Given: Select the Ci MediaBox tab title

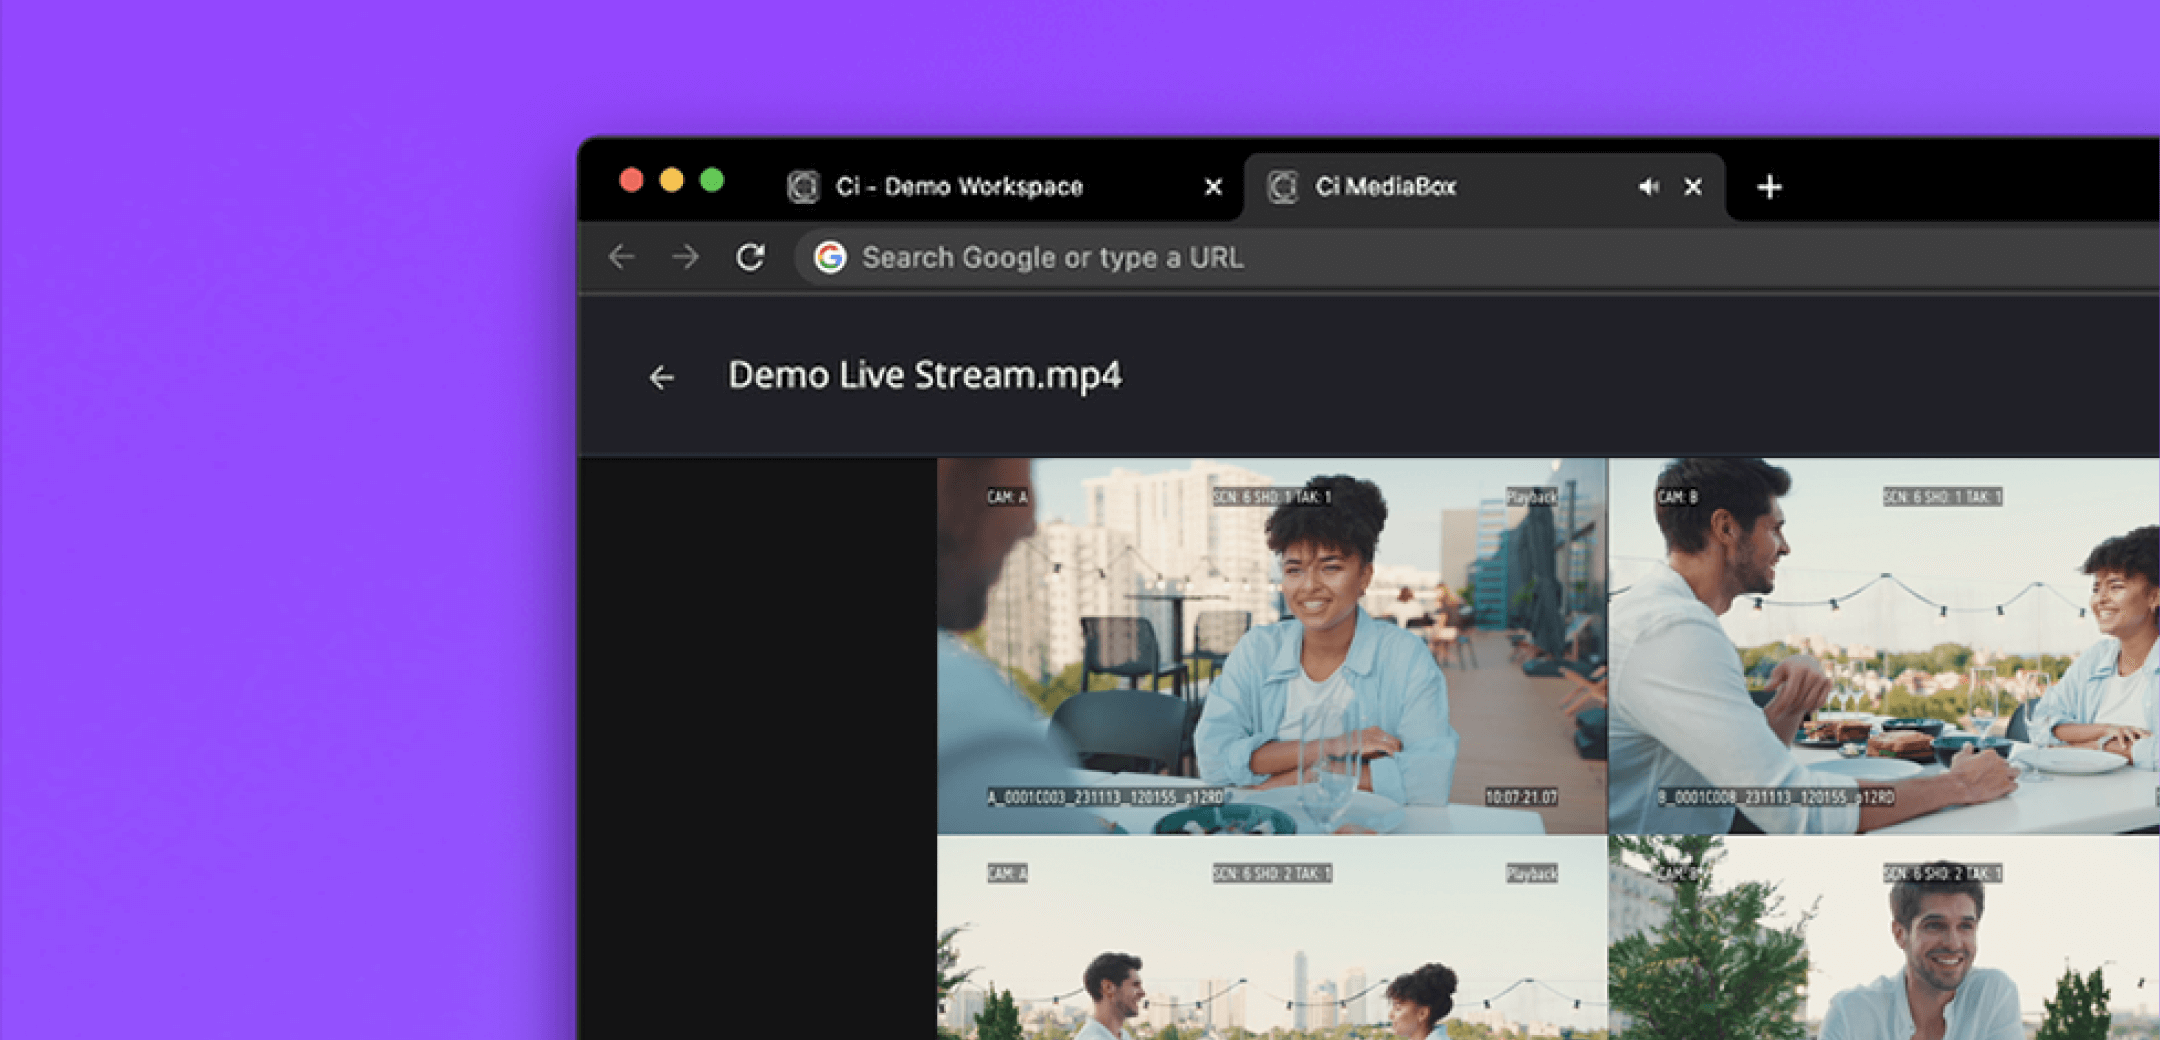Looking at the screenshot, I should [1385, 187].
